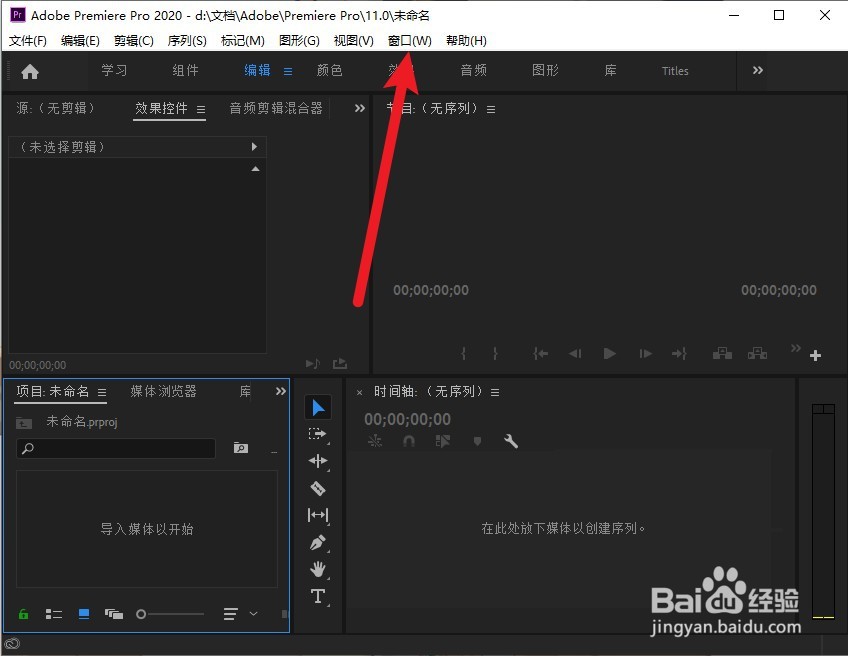The width and height of the screenshot is (848, 656).
Task: Select the Razor tool
Action: point(317,488)
